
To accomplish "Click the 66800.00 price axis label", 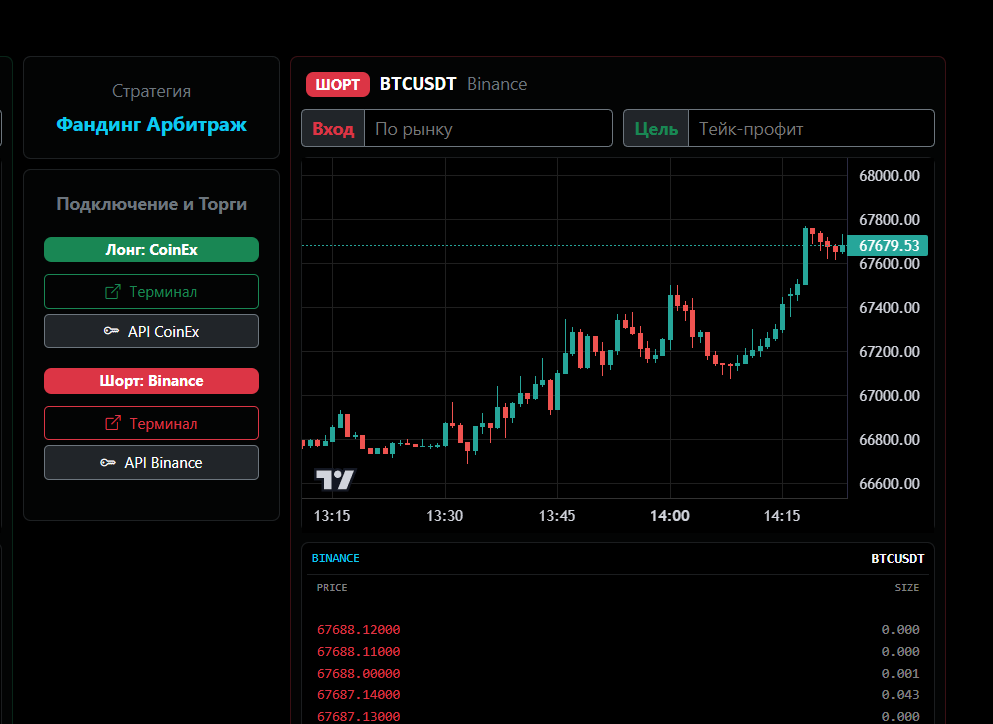I will [889, 440].
